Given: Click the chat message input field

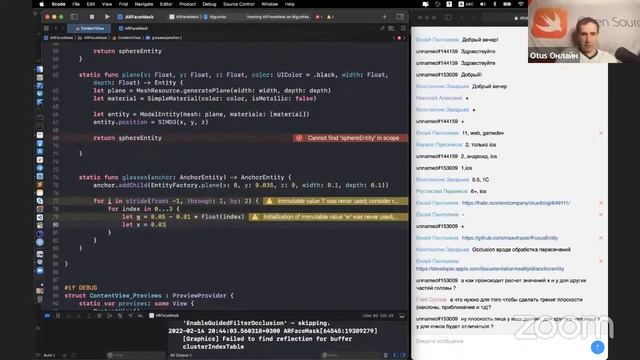Looking at the screenshot, I should (501, 341).
